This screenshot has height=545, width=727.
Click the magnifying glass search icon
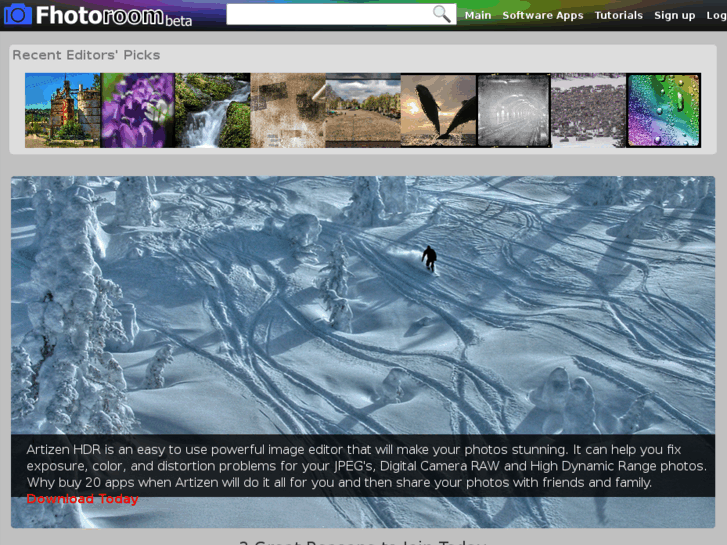[x=441, y=14]
